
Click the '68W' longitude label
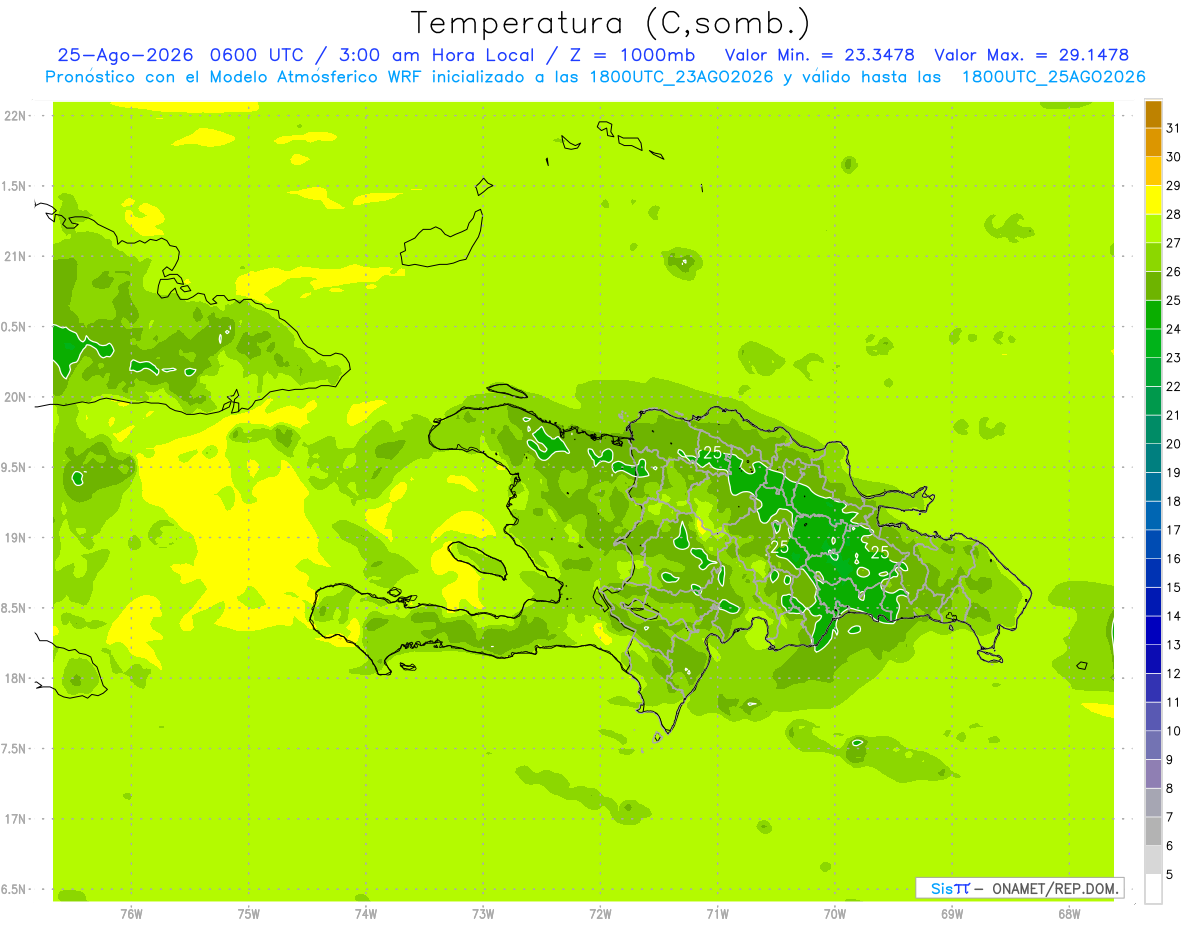(x=1069, y=914)
